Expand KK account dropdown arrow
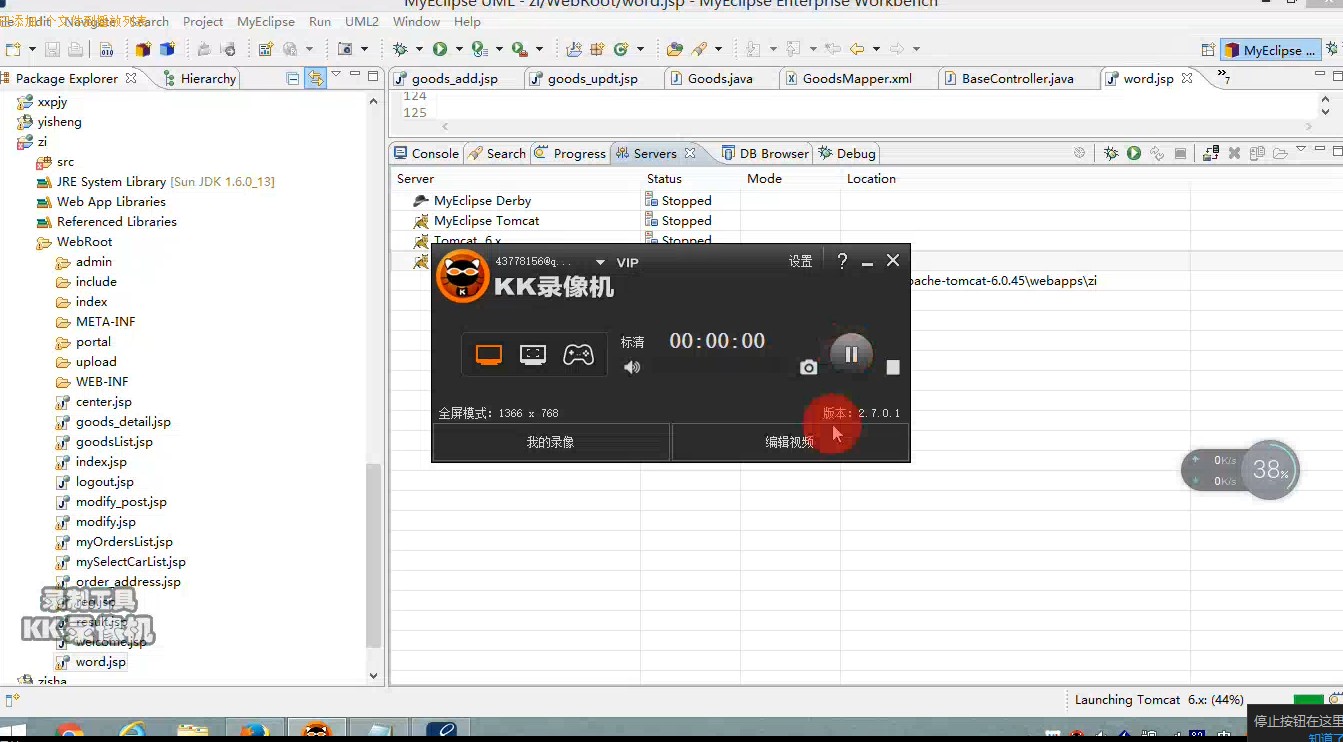 (x=600, y=262)
